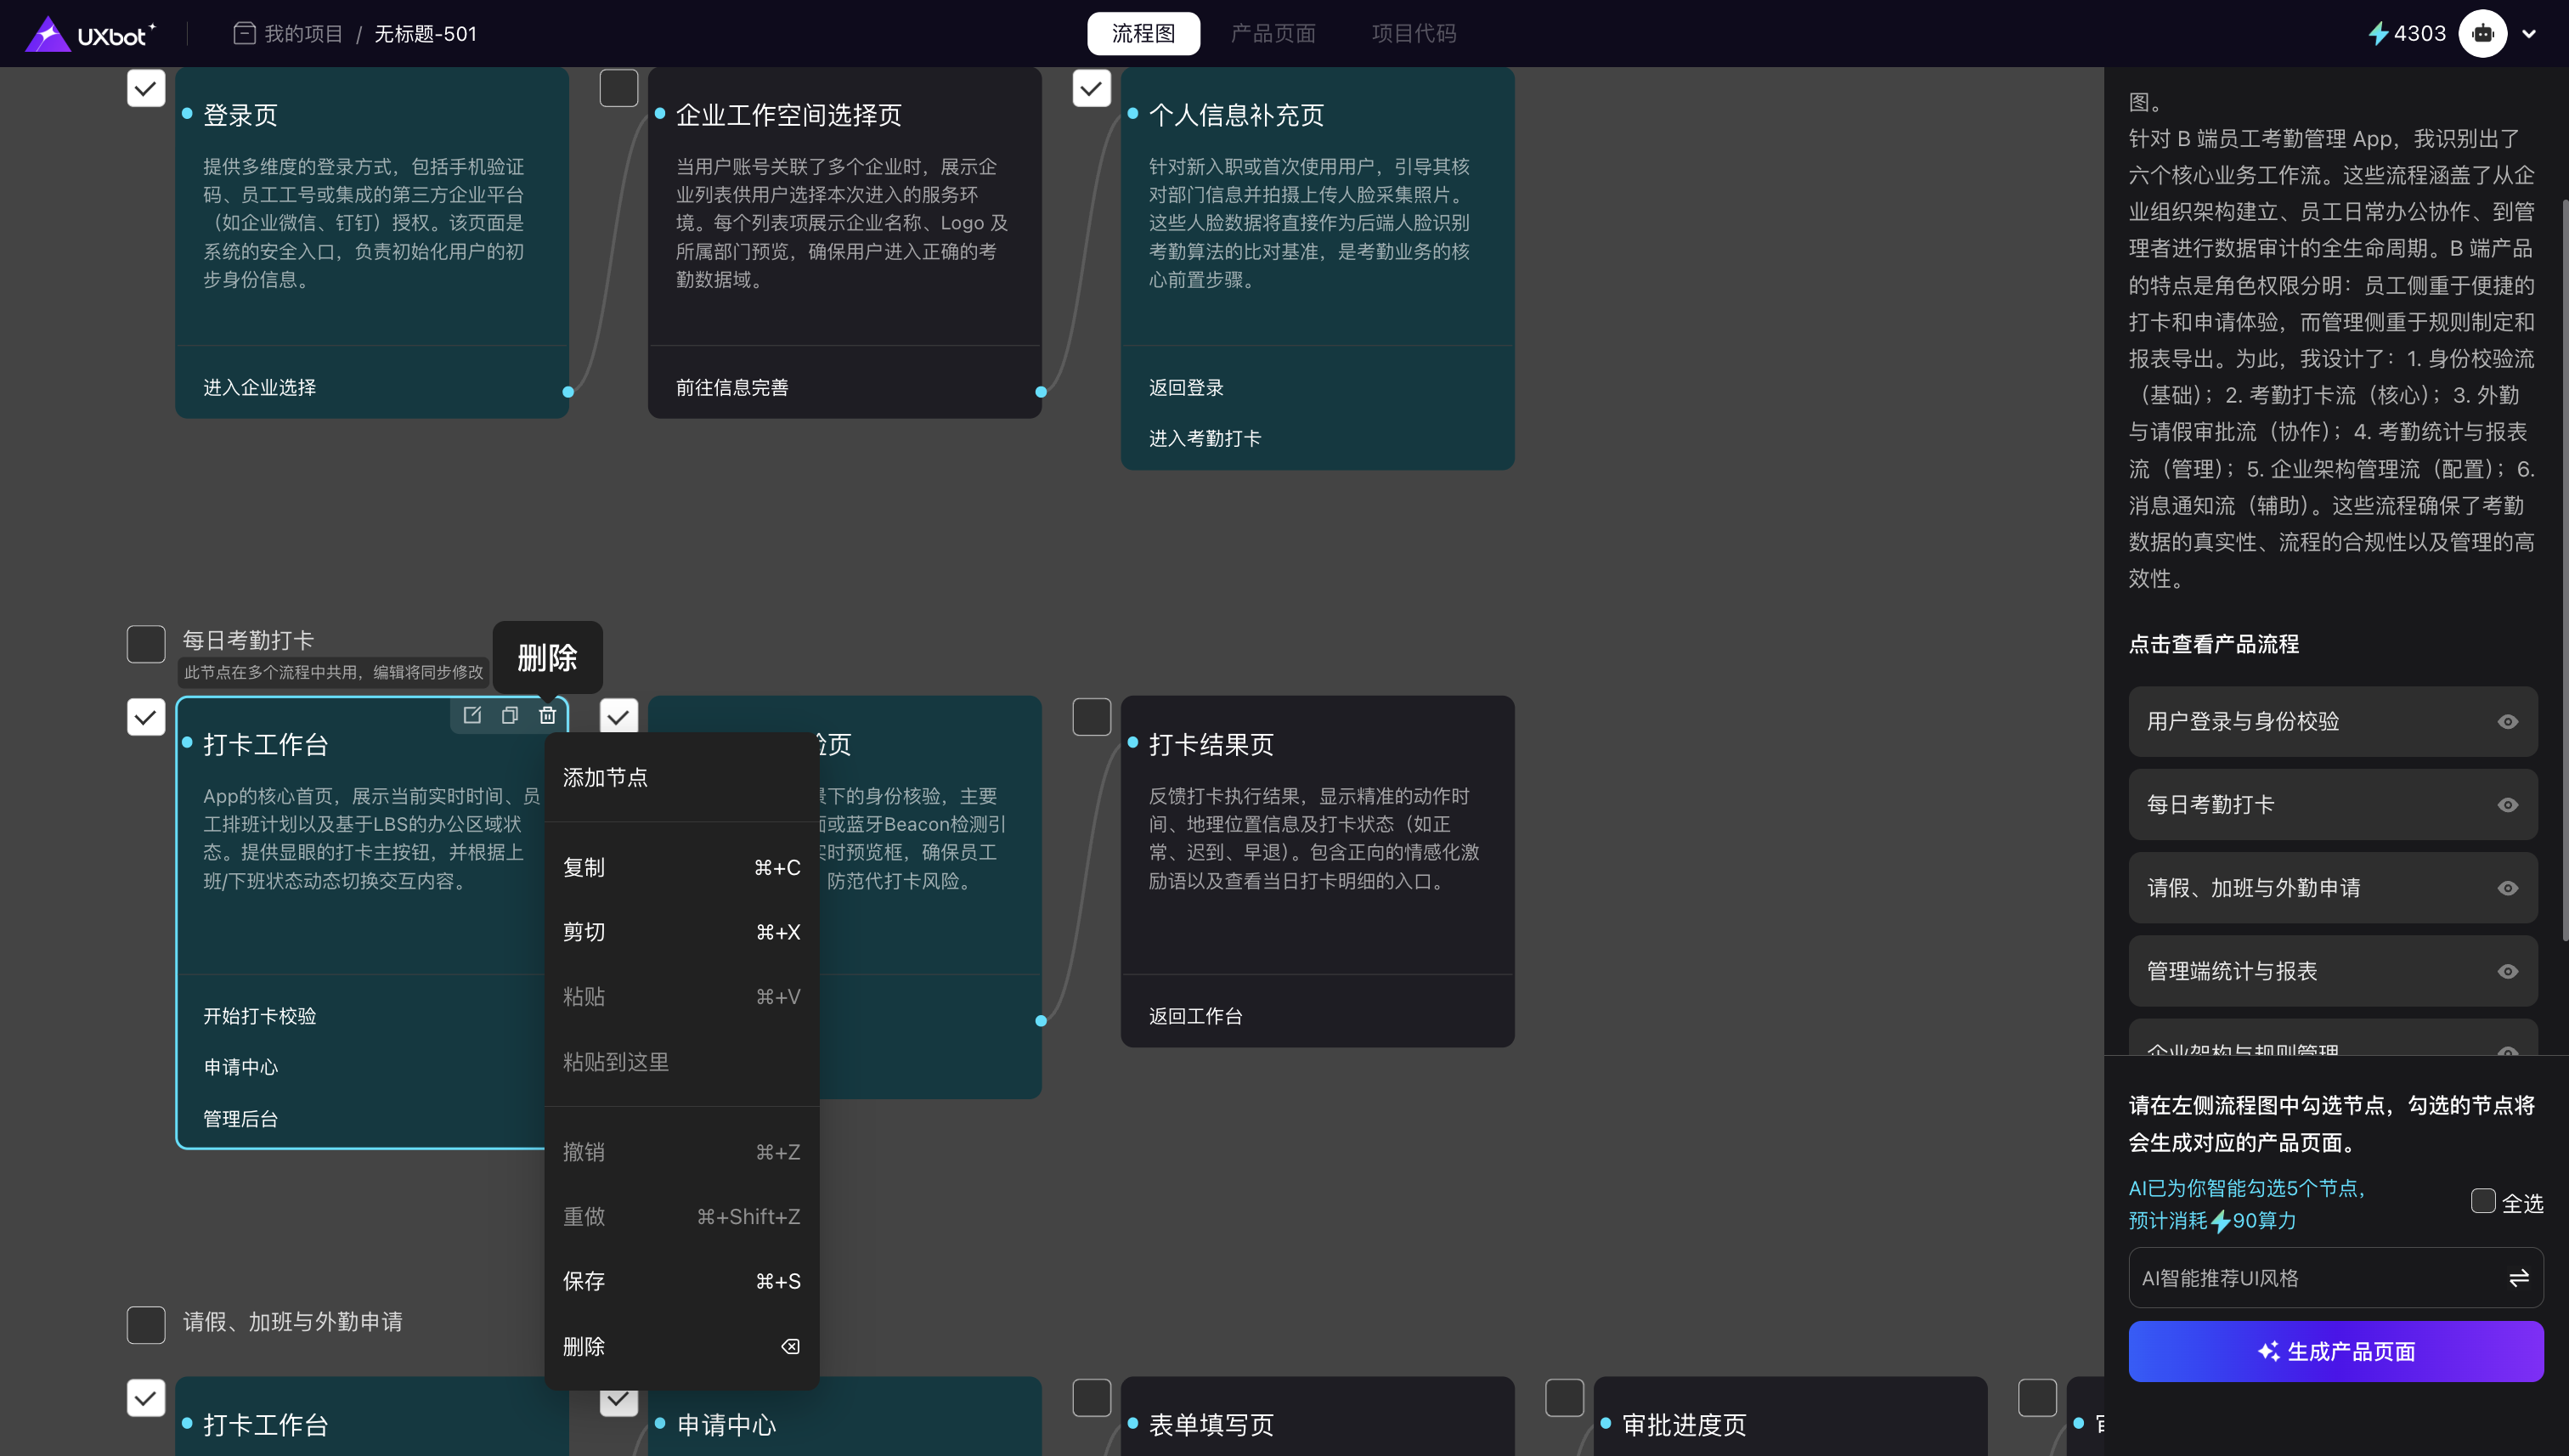Select 添加节点 in the context menu
The width and height of the screenshot is (2569, 1456).
click(x=606, y=778)
